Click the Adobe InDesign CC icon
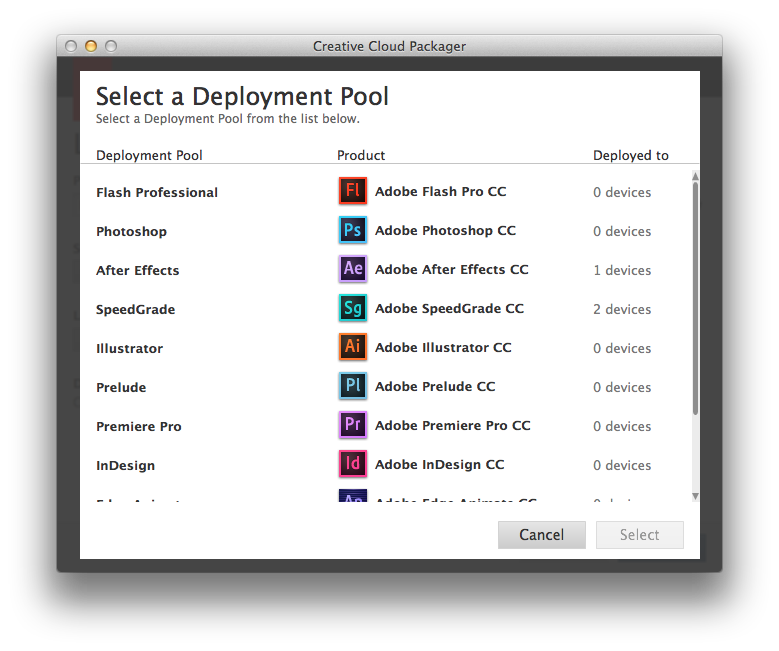The width and height of the screenshot is (779, 651). click(x=353, y=464)
